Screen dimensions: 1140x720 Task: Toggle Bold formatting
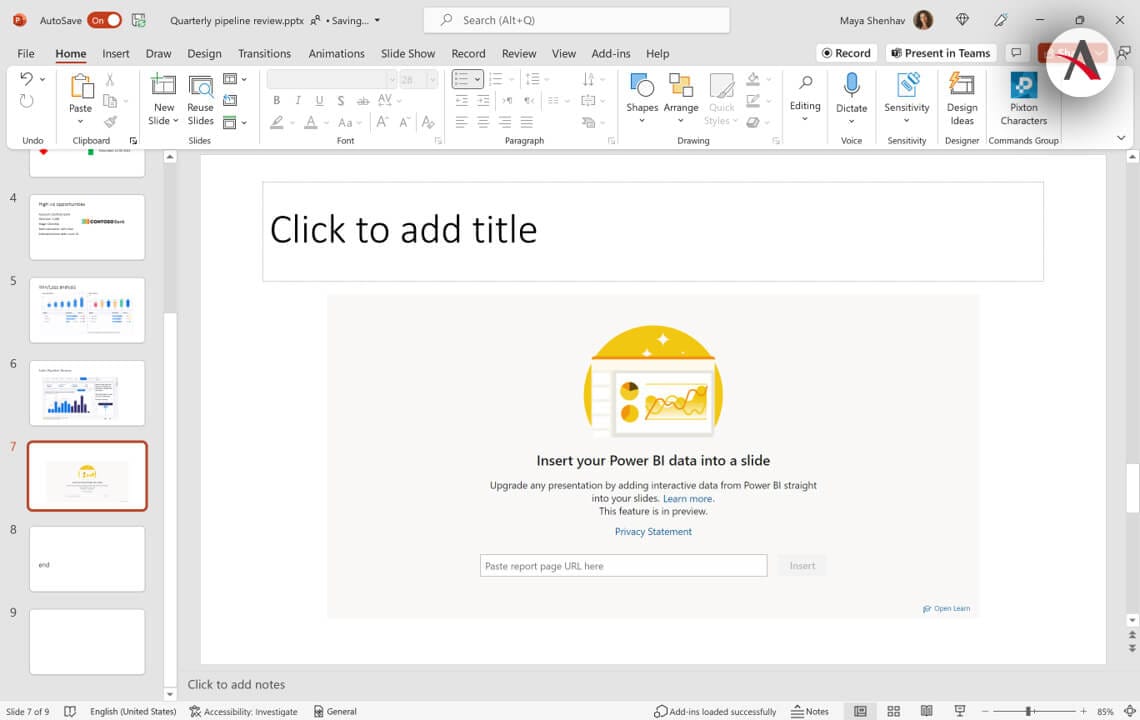coord(276,100)
